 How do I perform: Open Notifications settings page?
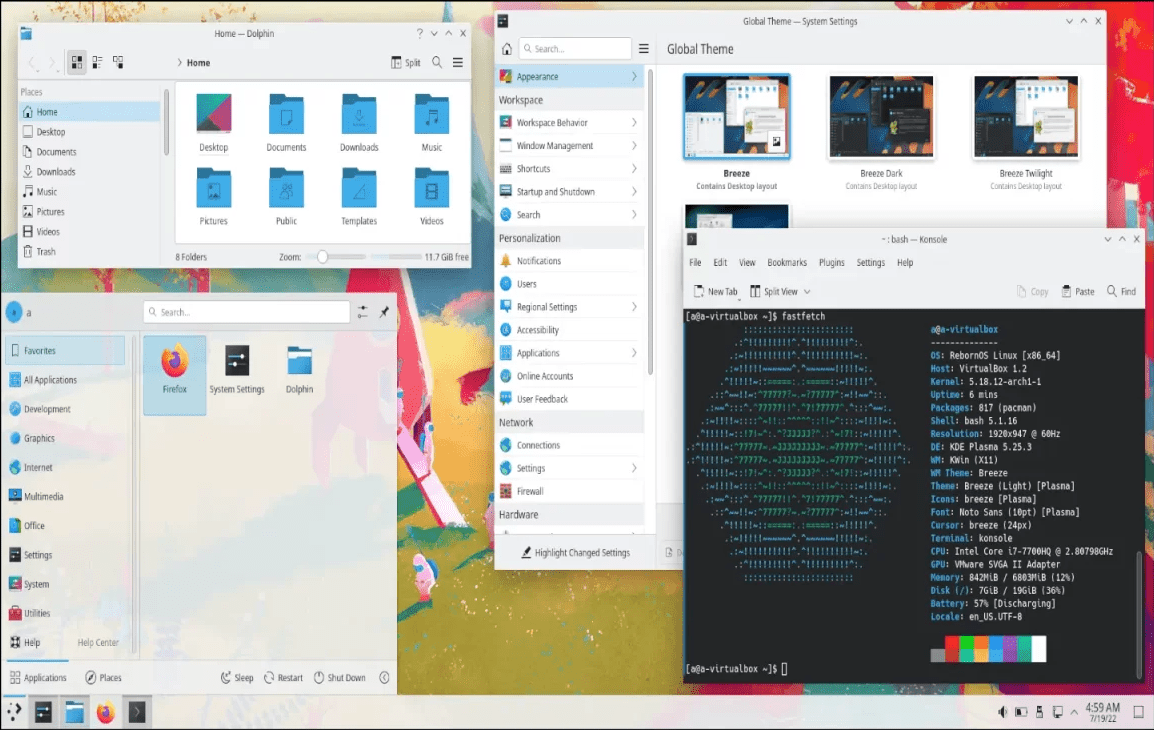click(x=569, y=261)
